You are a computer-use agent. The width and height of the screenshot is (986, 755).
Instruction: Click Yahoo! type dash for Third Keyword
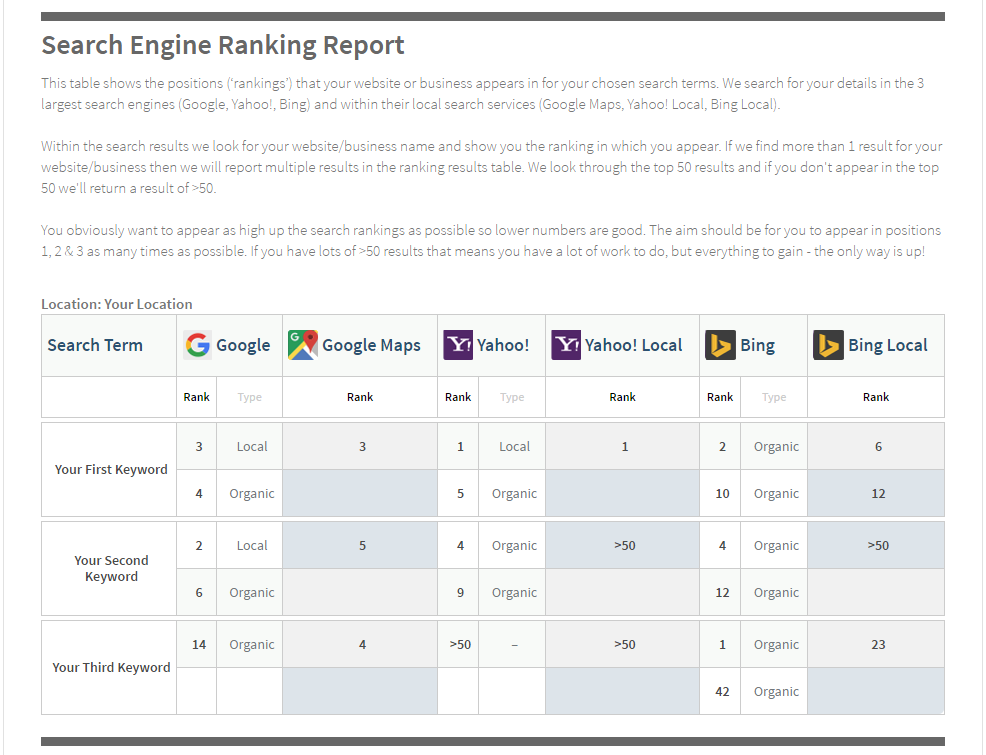[x=514, y=645]
